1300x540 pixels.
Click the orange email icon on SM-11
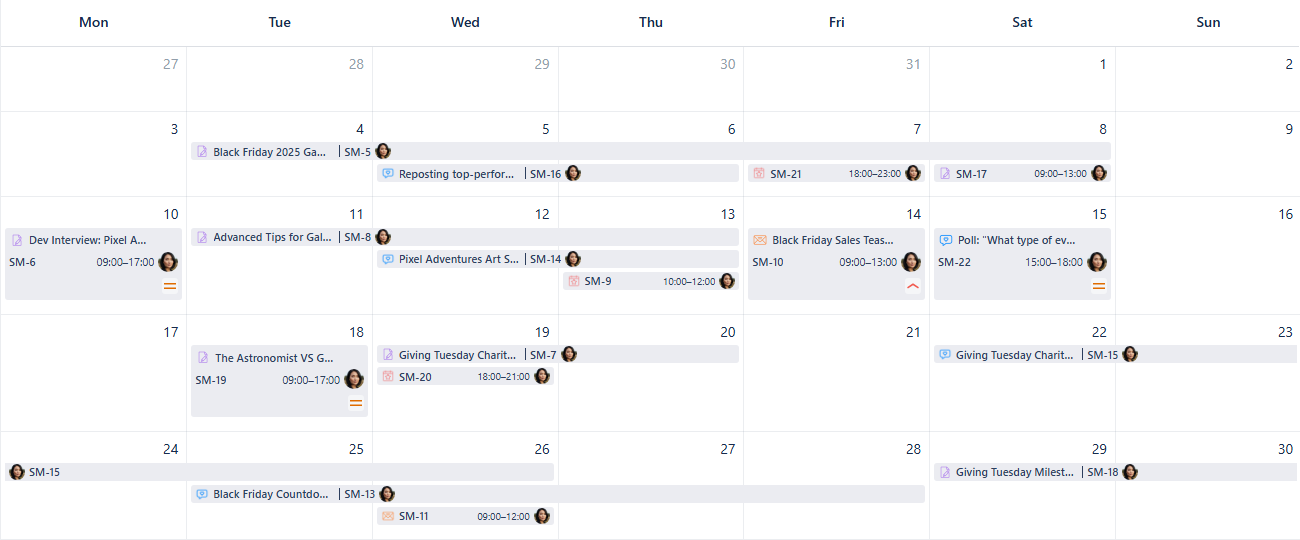tap(388, 516)
